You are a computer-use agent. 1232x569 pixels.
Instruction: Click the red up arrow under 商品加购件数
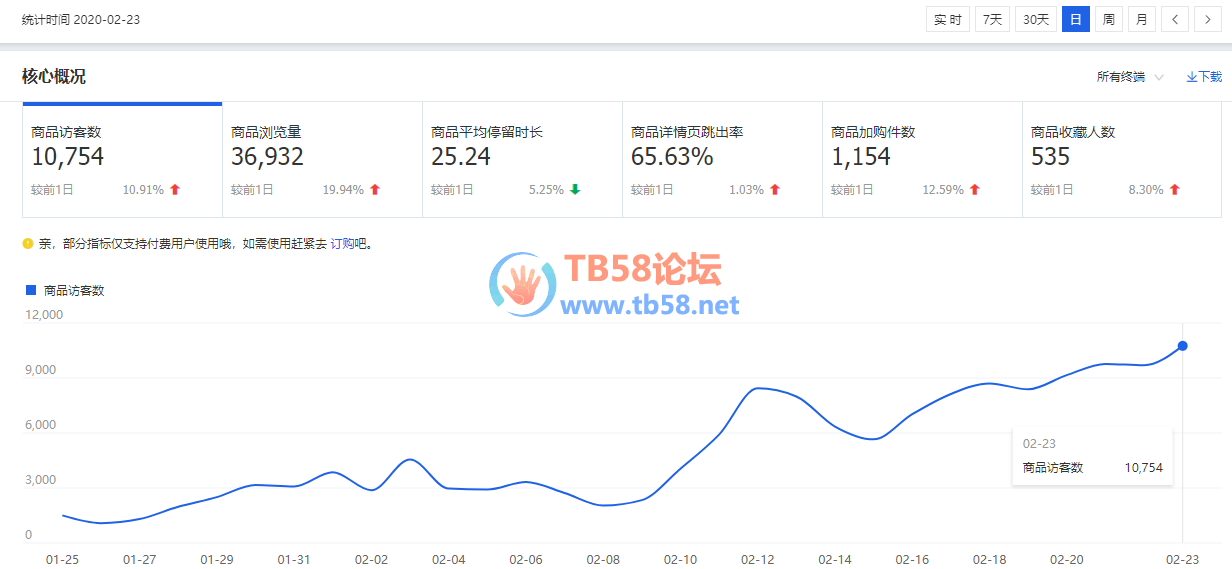pos(975,189)
